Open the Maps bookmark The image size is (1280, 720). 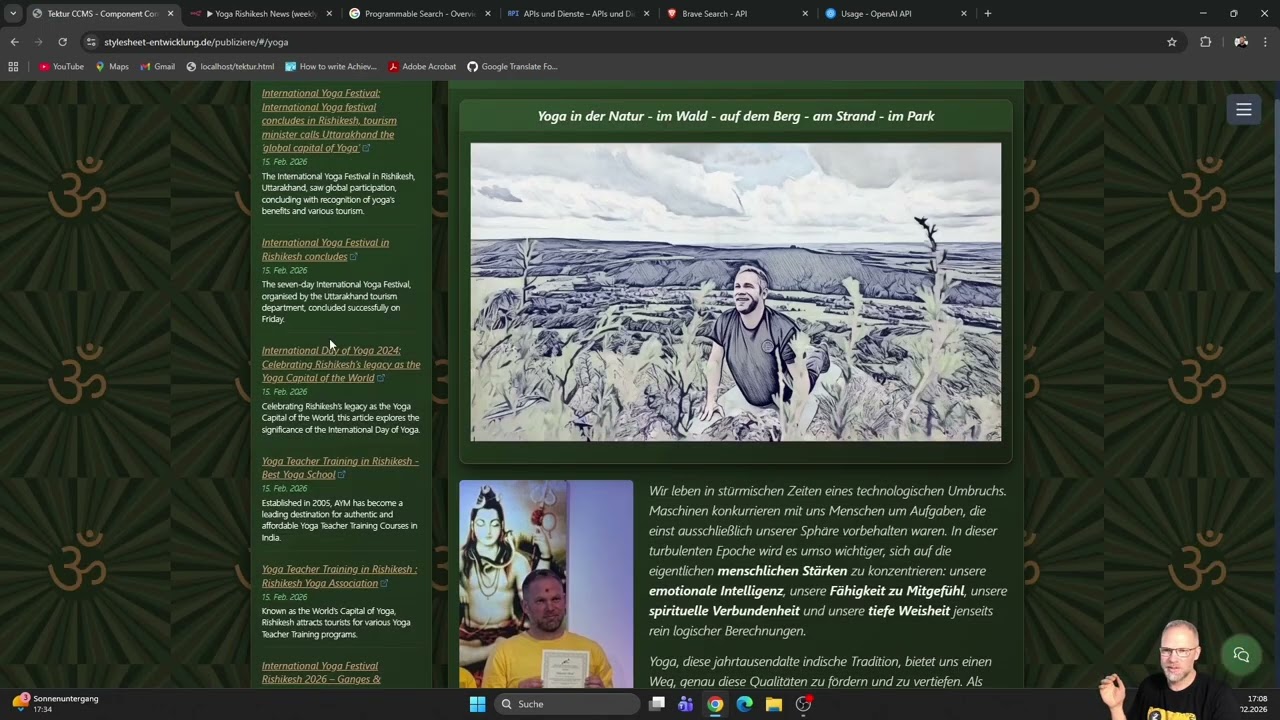(x=112, y=67)
